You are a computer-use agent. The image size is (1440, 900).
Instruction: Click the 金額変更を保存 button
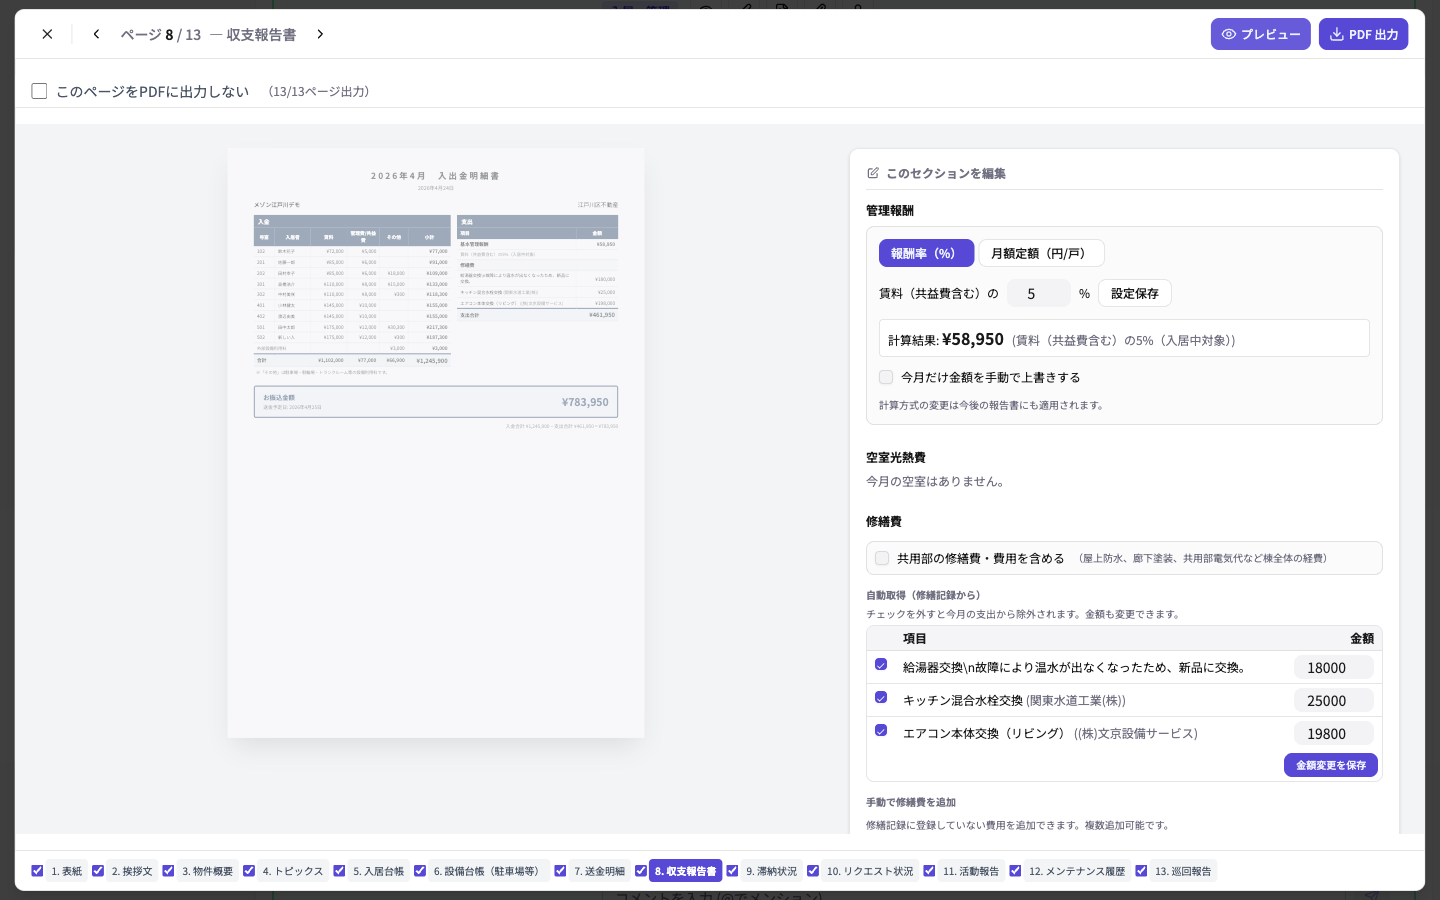click(1331, 765)
